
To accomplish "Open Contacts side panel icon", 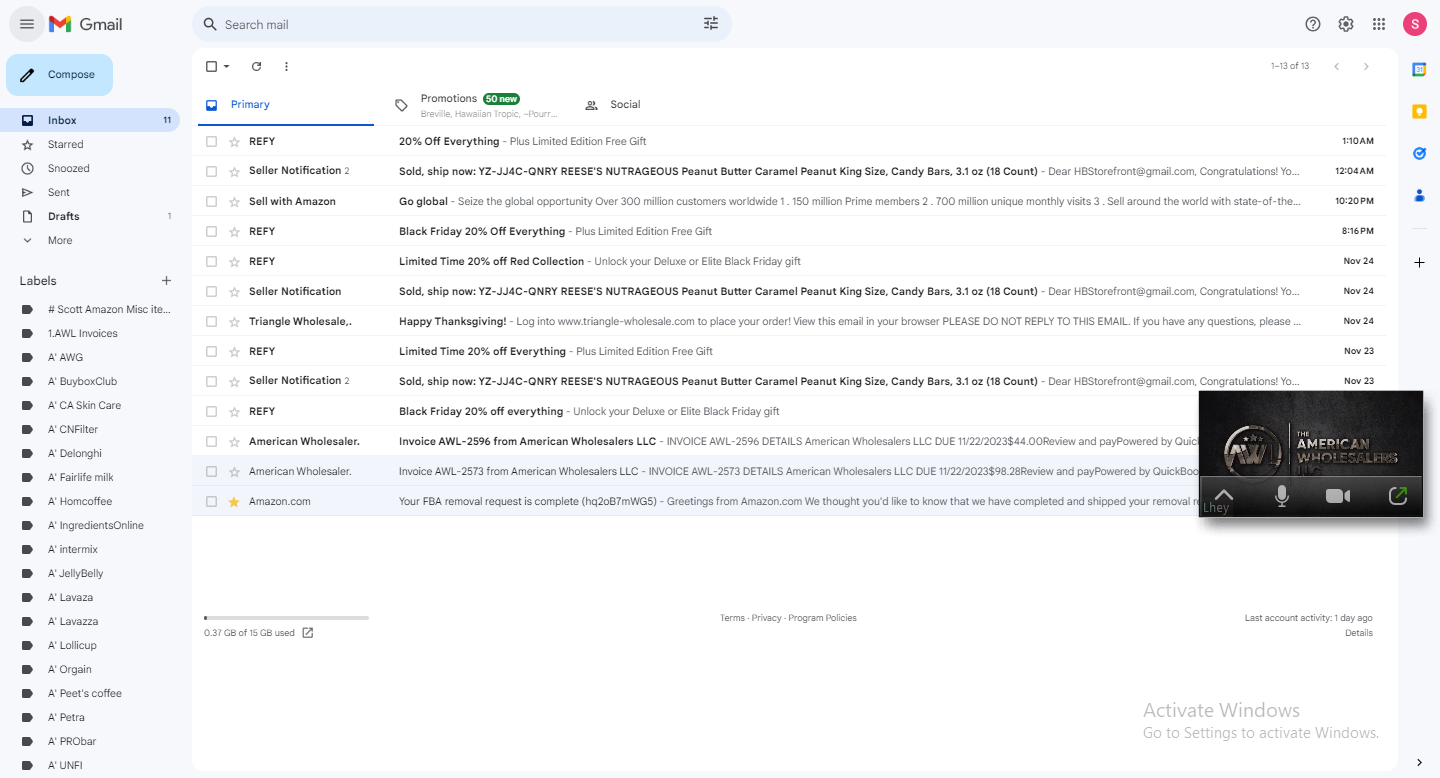I will 1419,195.
